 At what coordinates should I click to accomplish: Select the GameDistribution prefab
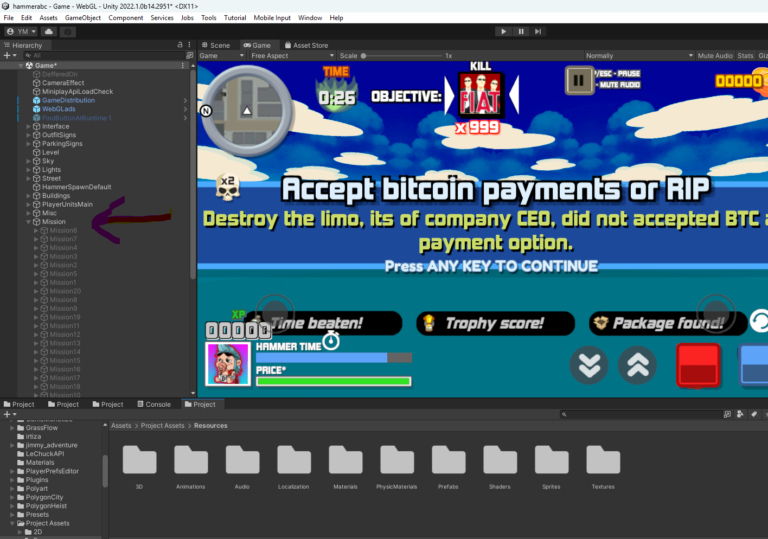click(x=68, y=100)
